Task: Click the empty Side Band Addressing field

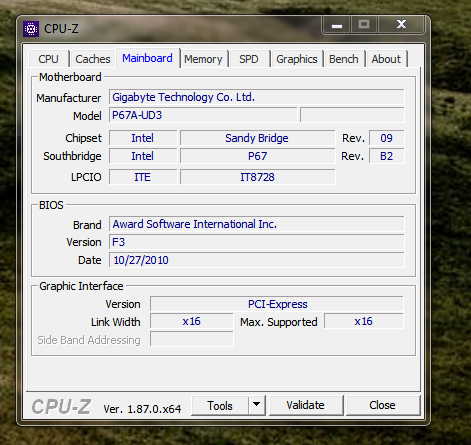Action: click(x=192, y=339)
